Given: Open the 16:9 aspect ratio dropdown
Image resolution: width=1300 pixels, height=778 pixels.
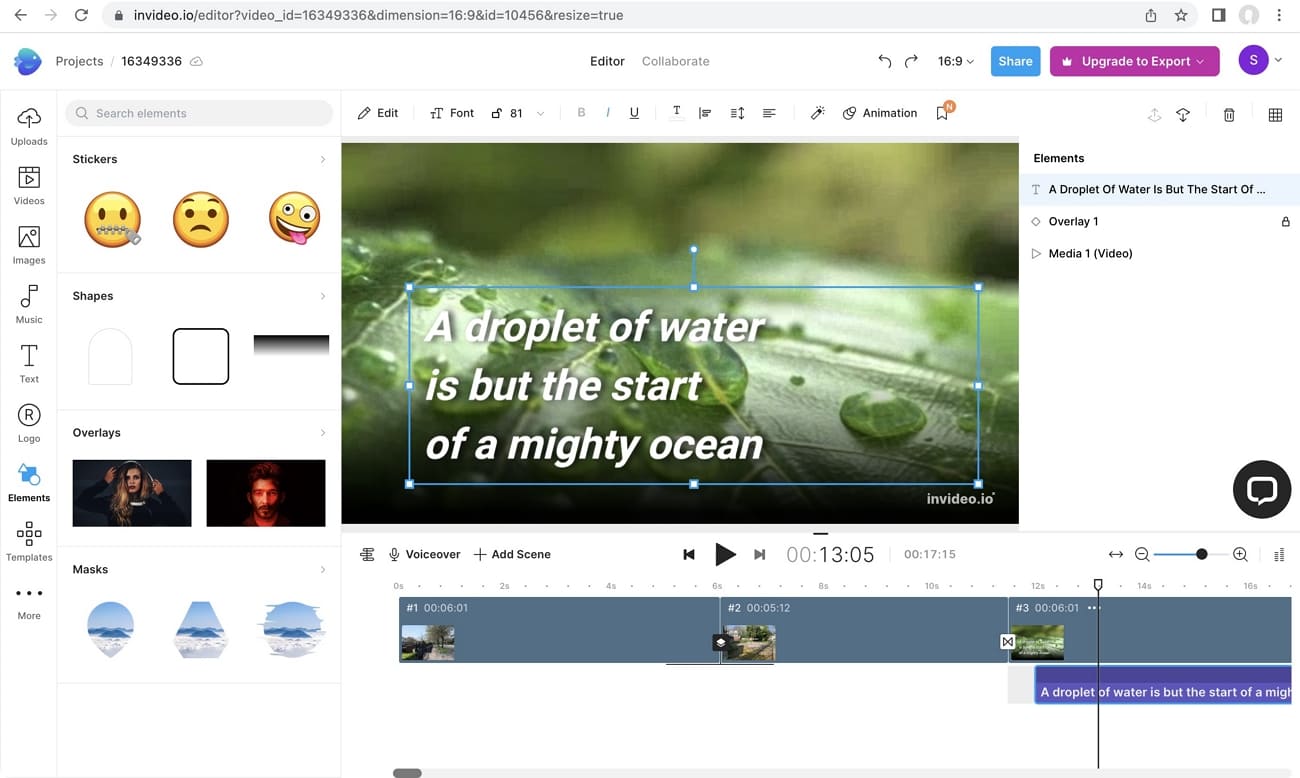Looking at the screenshot, I should point(954,61).
